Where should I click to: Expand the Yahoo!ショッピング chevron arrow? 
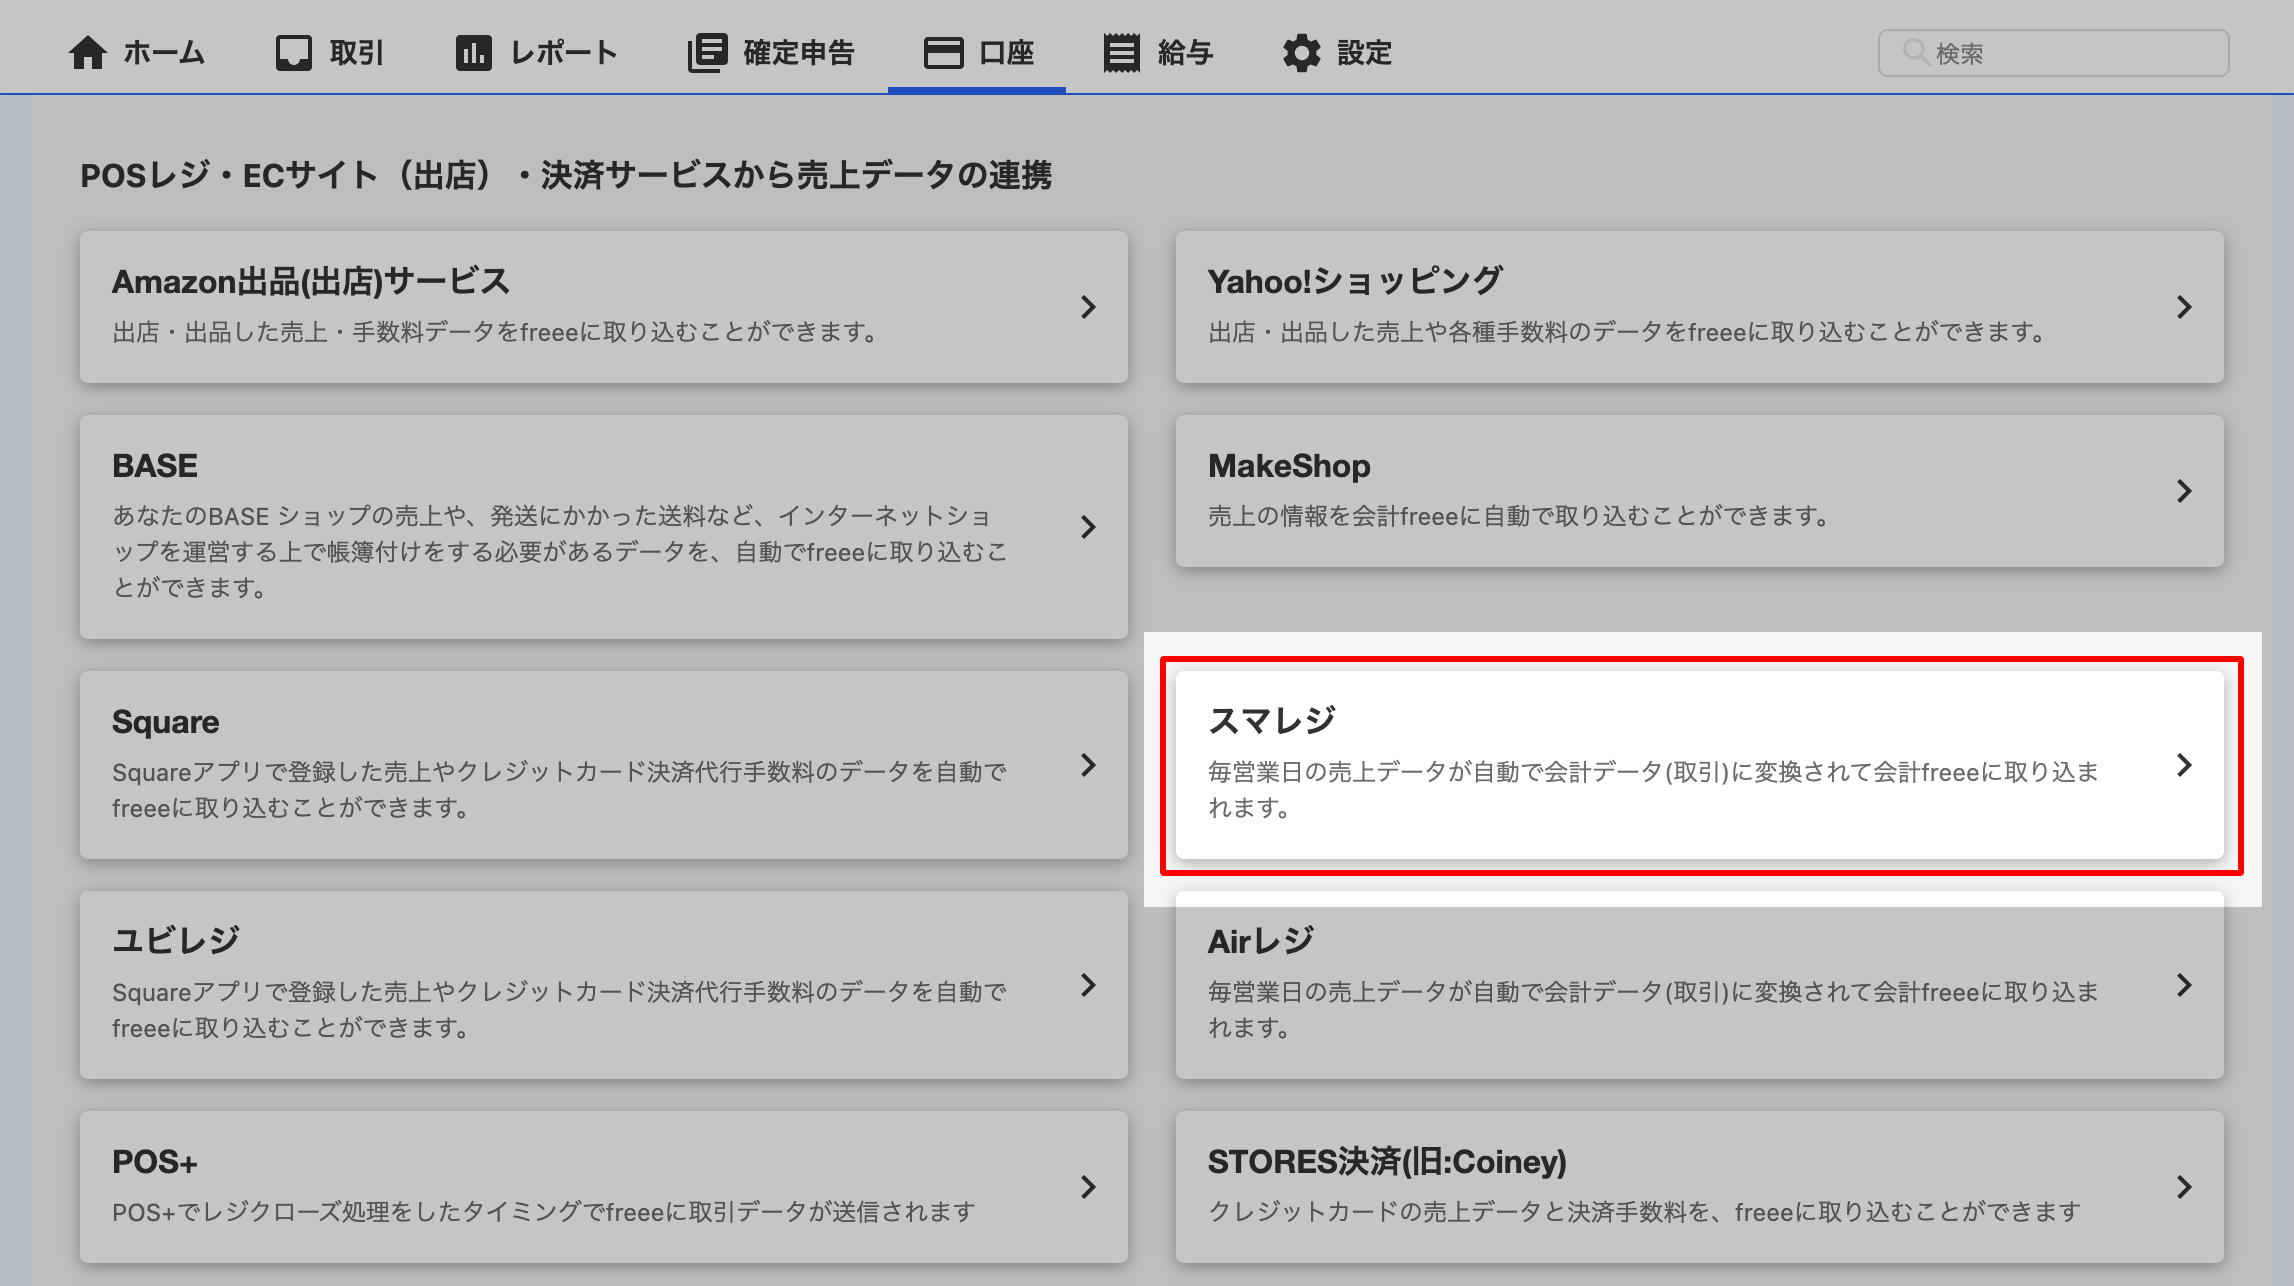click(x=2184, y=307)
